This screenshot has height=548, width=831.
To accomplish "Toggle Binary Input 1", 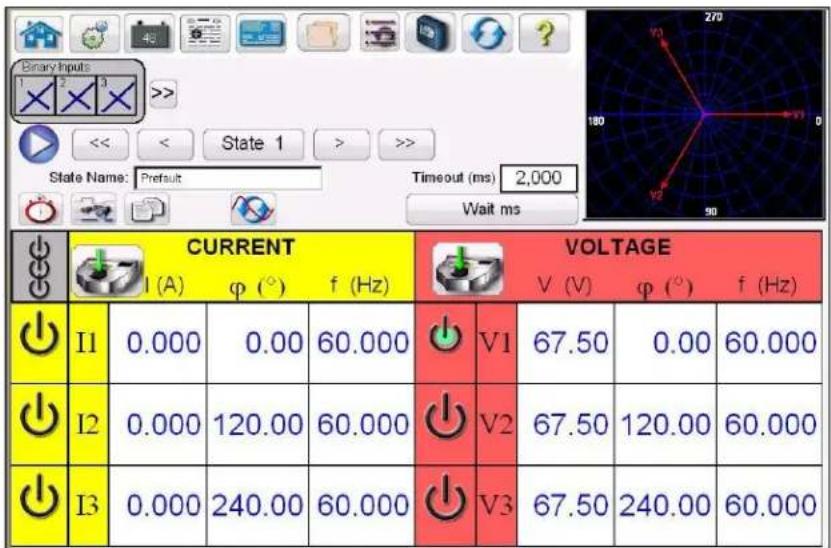I will coord(36,96).
